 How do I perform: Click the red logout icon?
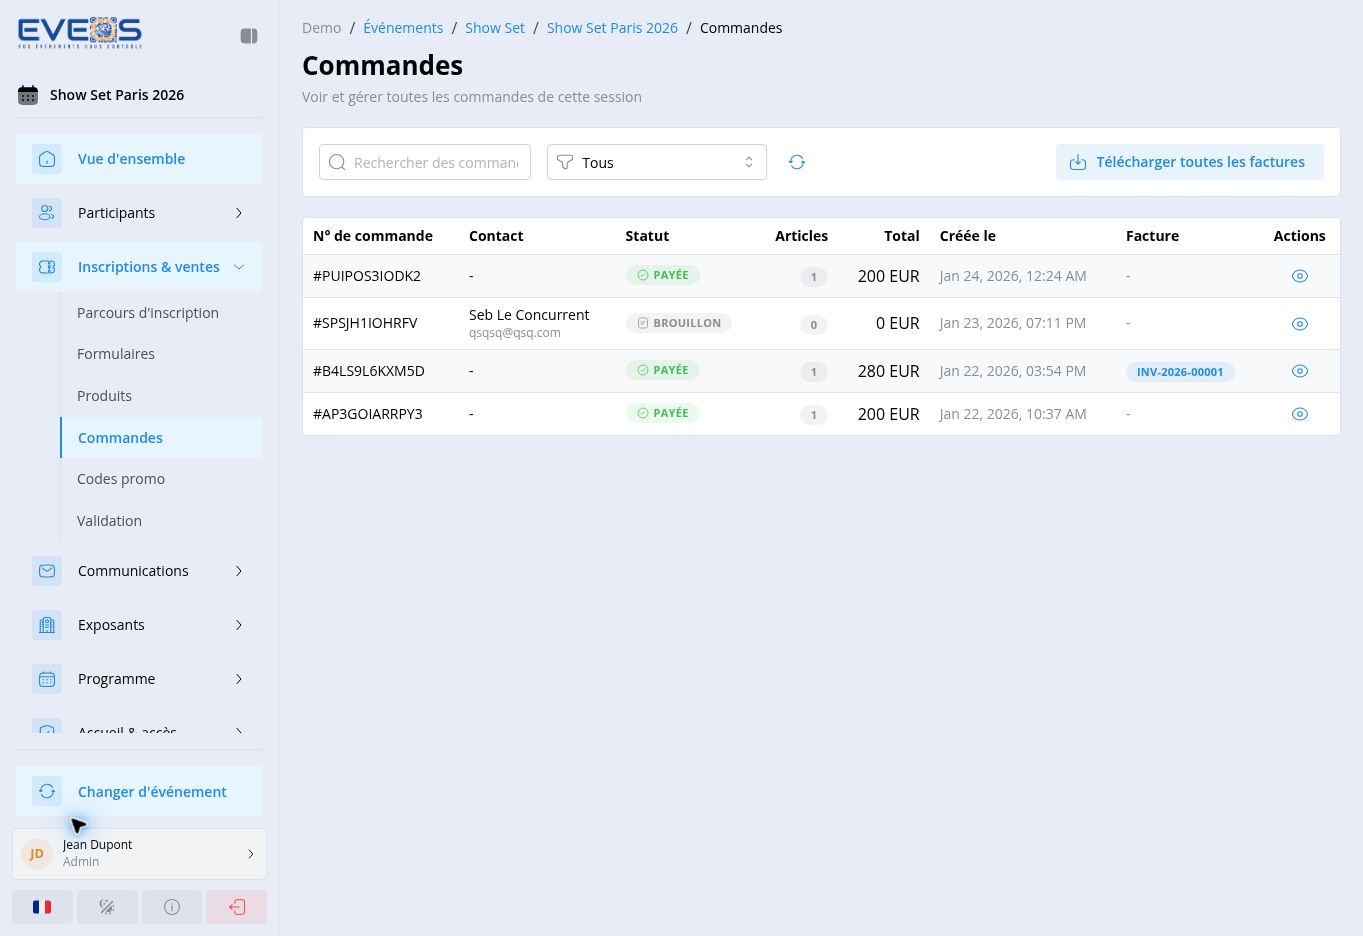pos(237,907)
